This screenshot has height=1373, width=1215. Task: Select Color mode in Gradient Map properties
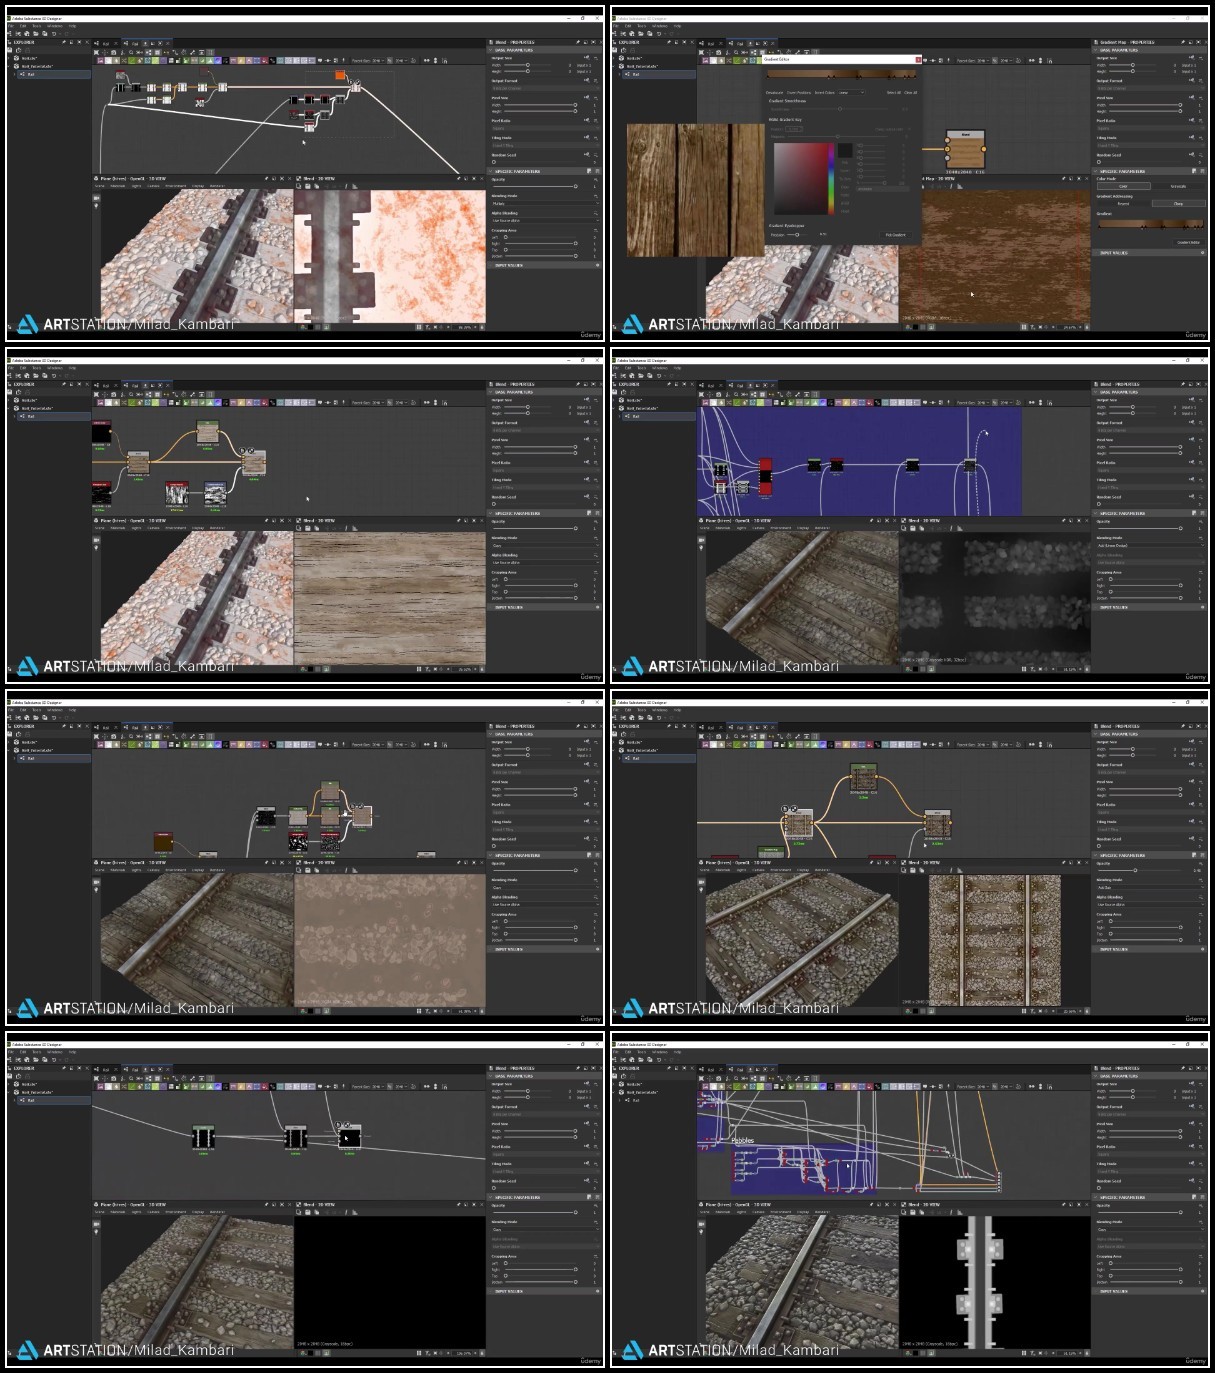1122,186
